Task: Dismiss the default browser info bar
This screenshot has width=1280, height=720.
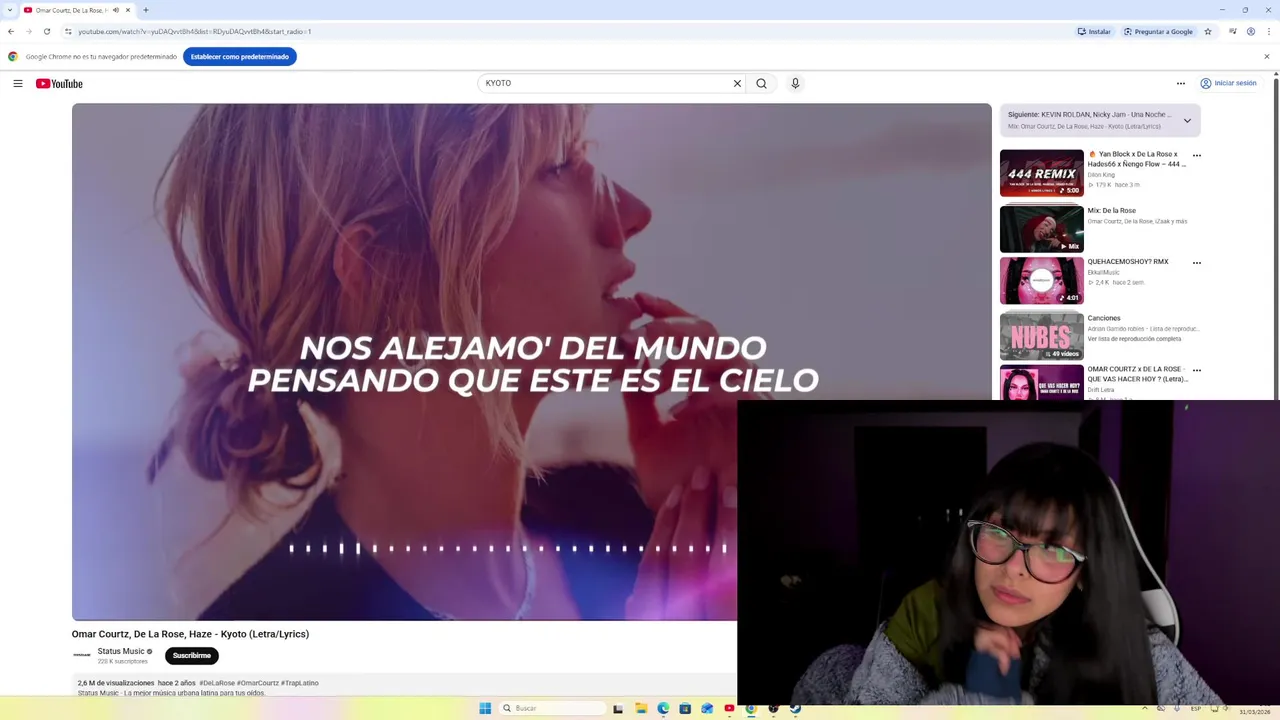Action: click(x=1266, y=57)
